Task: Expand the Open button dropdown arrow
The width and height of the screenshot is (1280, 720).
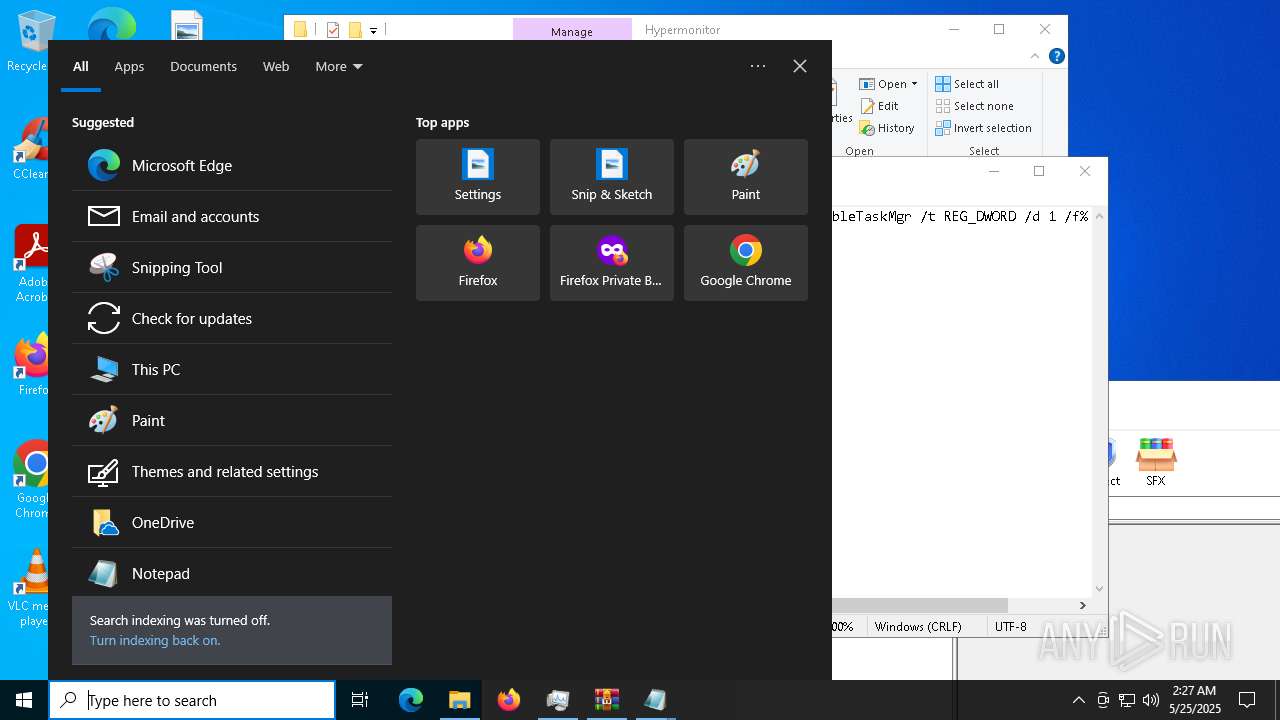Action: [914, 84]
